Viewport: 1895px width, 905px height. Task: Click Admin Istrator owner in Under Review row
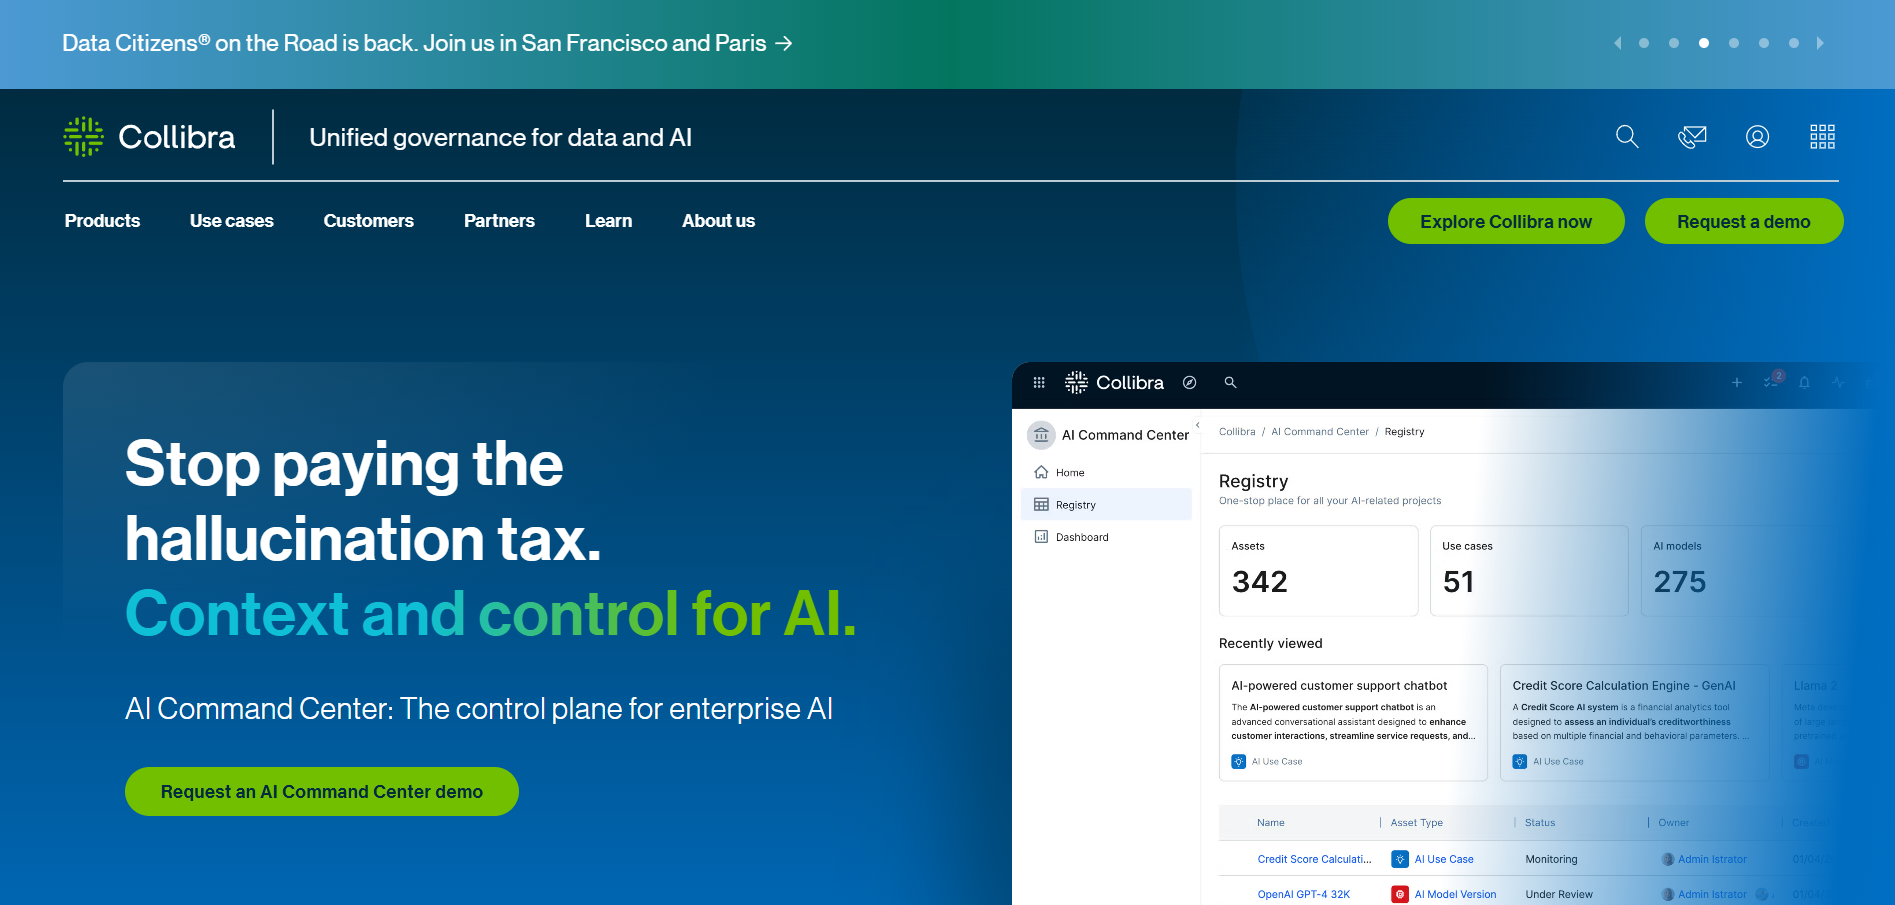coord(1712,895)
